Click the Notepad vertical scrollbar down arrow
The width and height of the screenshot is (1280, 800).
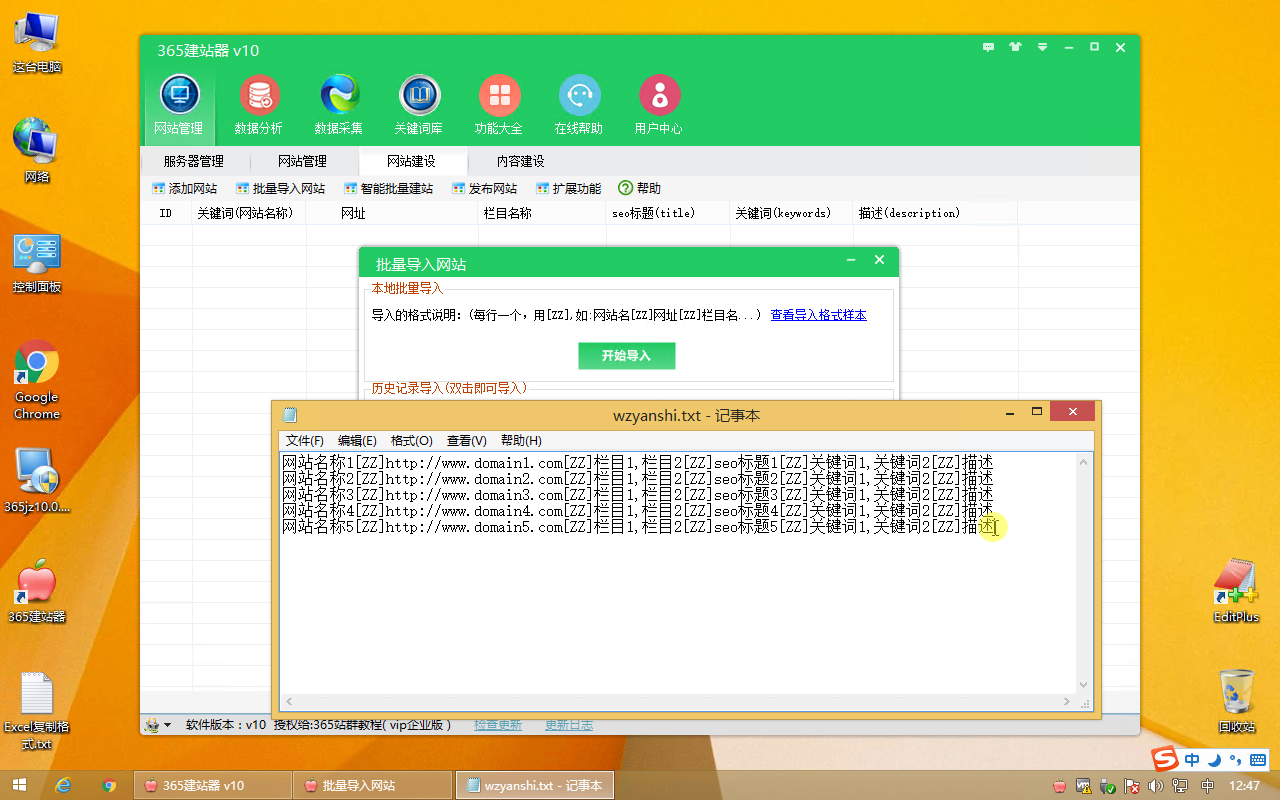click(1084, 686)
